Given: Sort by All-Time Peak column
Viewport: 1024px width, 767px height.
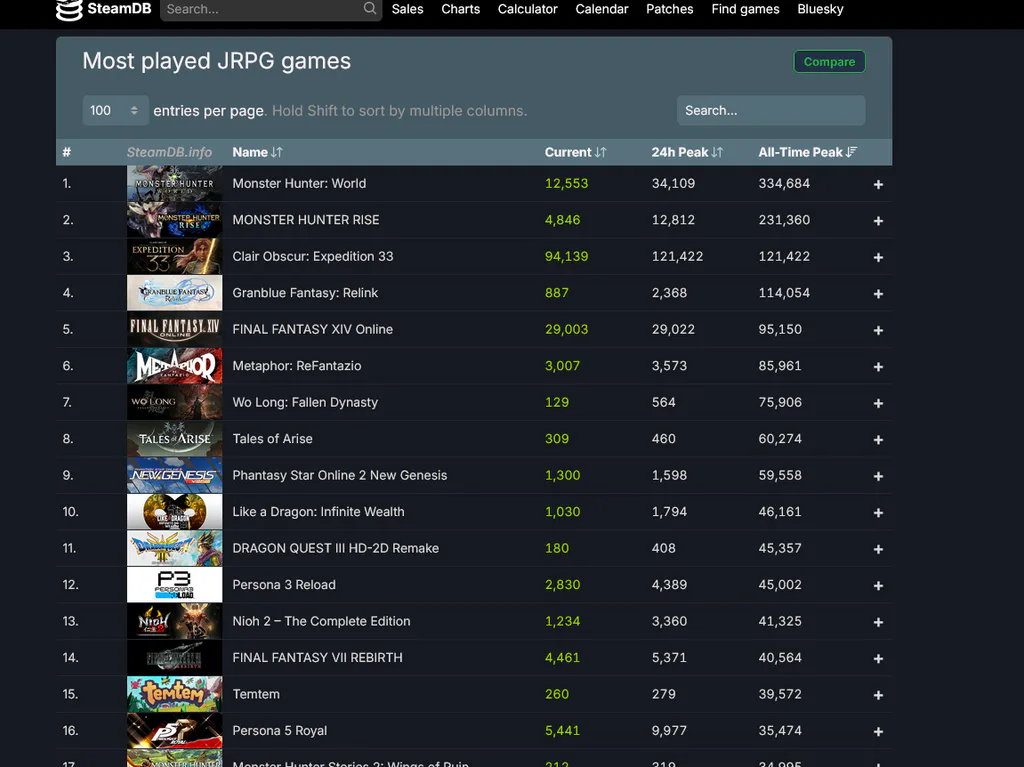Looking at the screenshot, I should point(807,152).
